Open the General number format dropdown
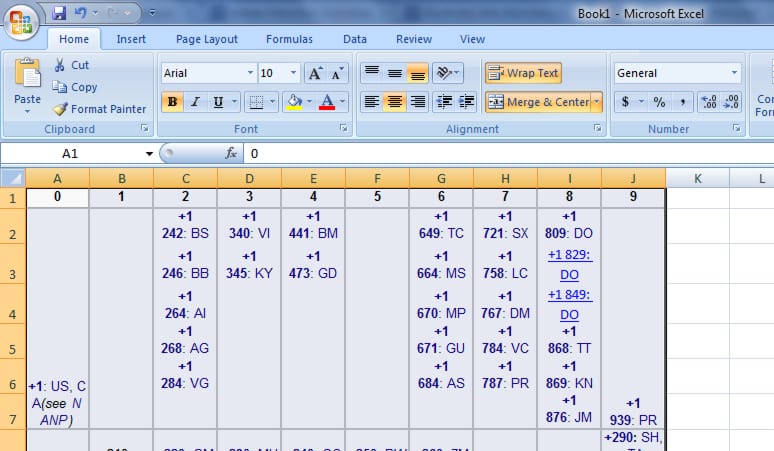The height and width of the screenshot is (451, 774). pyautogui.click(x=734, y=73)
